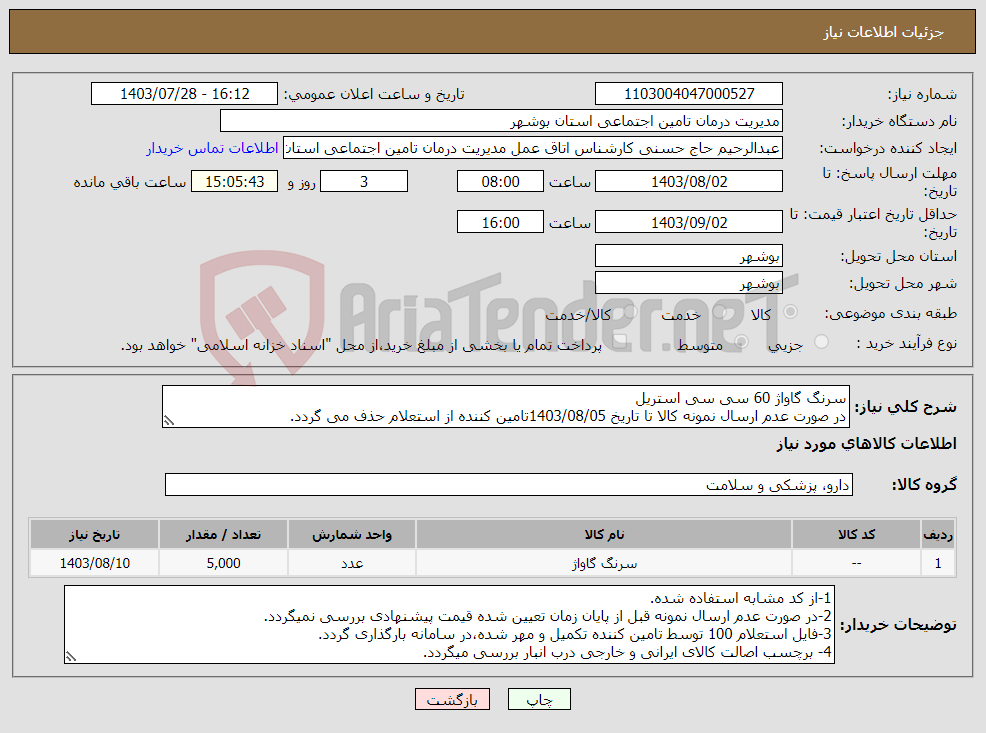Click the requester field عبدالرحیم حاج حسنی
This screenshot has width=986, height=733.
(533, 148)
